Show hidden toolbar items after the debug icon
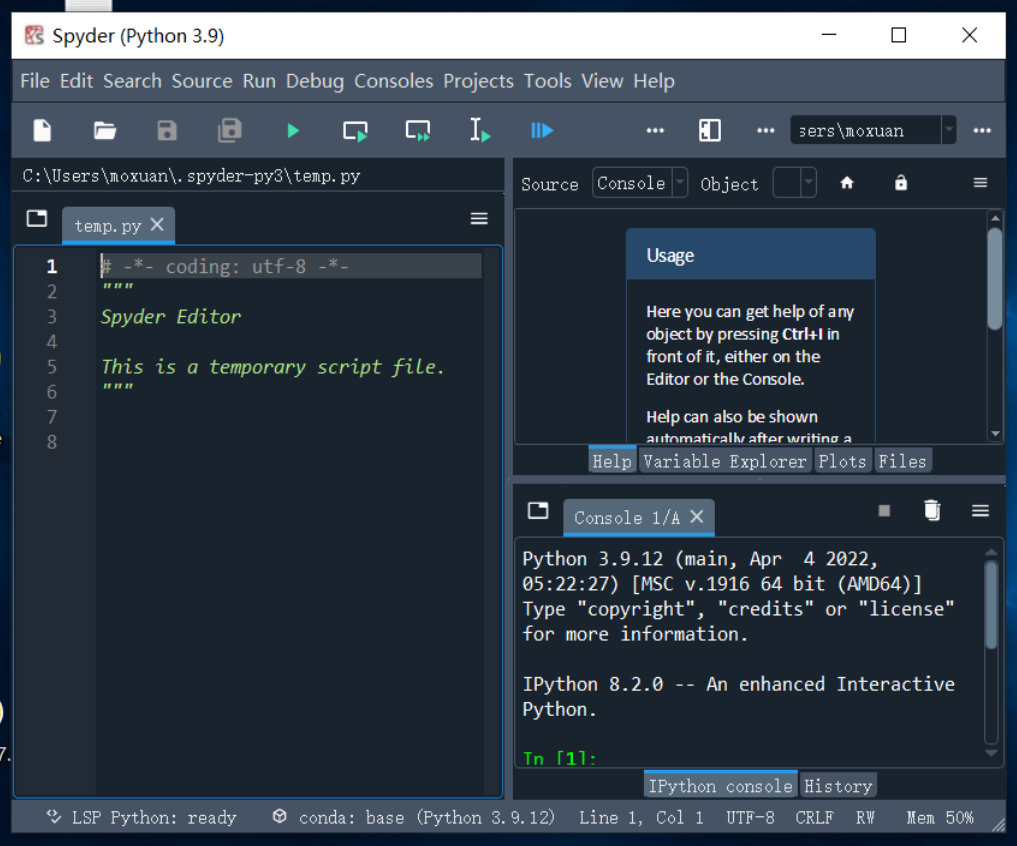 (655, 131)
